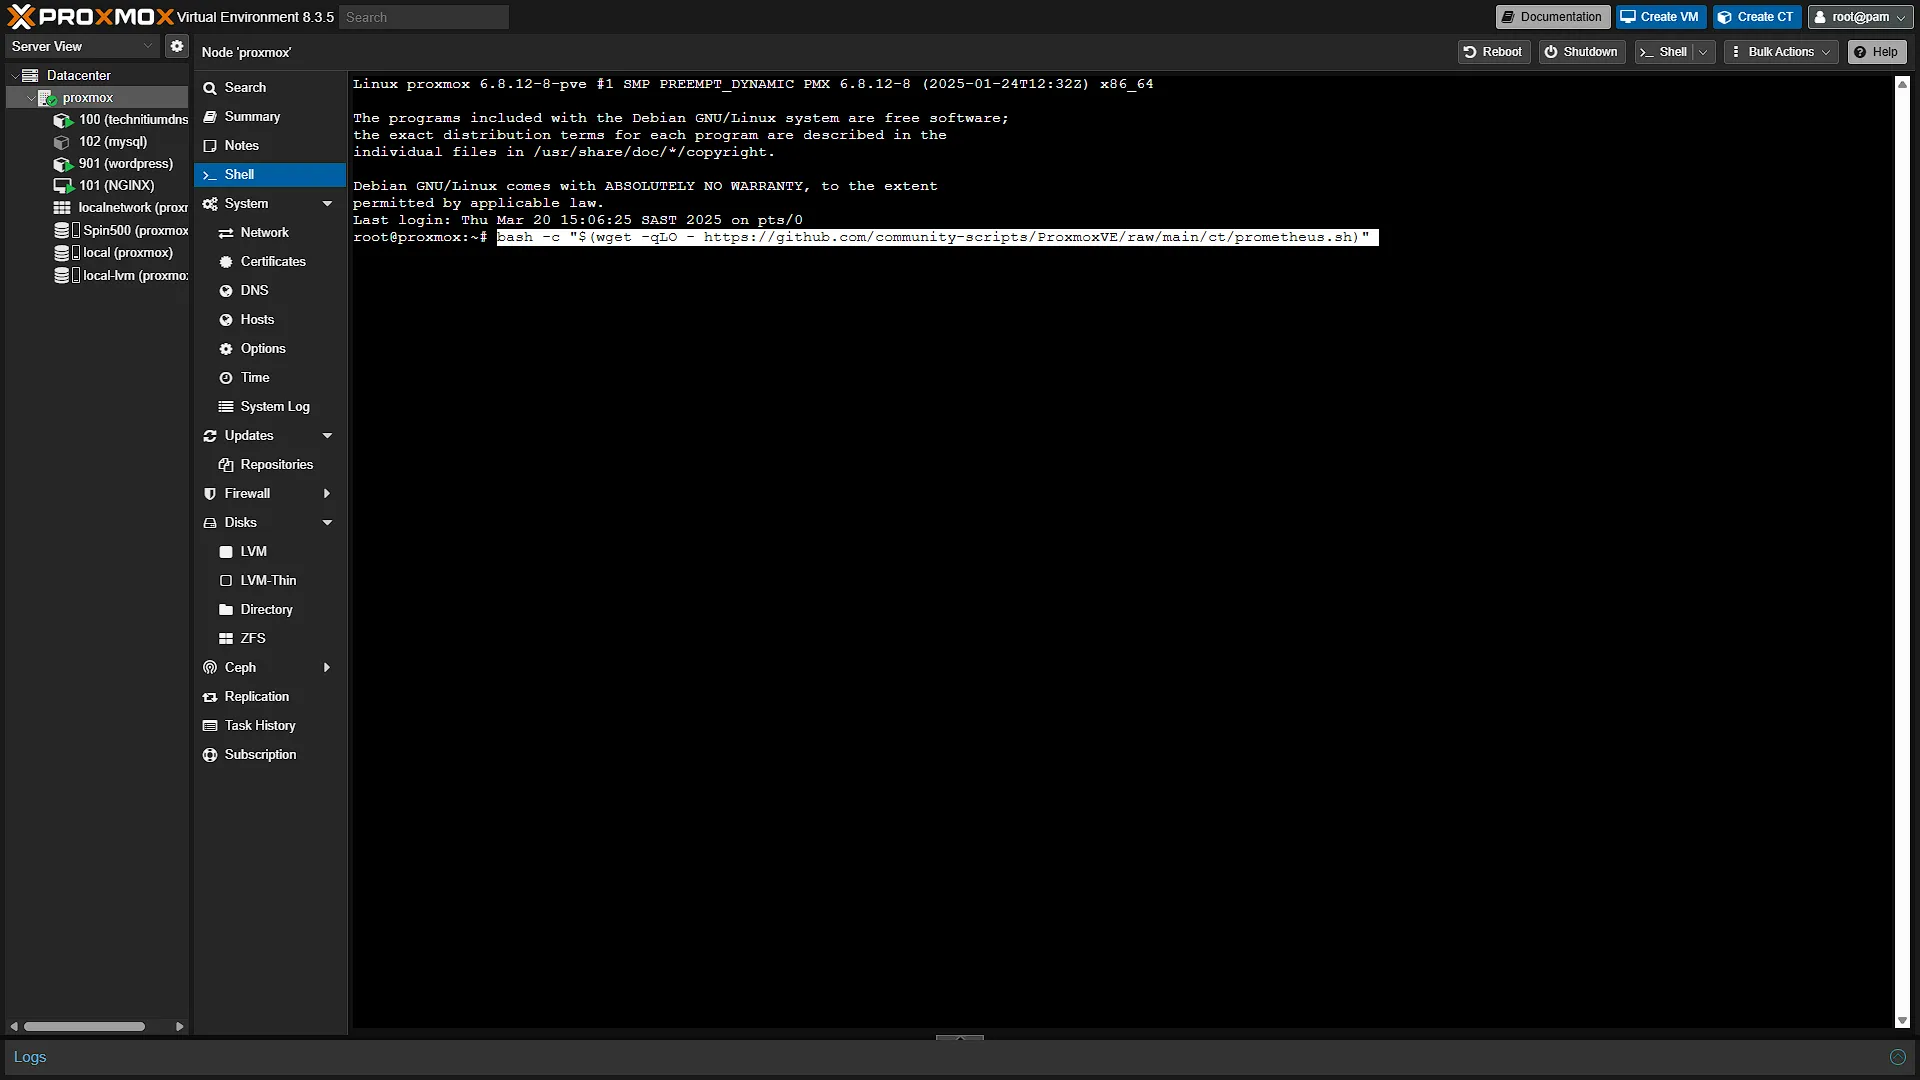Open DNS settings
Screen dimensions: 1920x1080
(x=270, y=291)
